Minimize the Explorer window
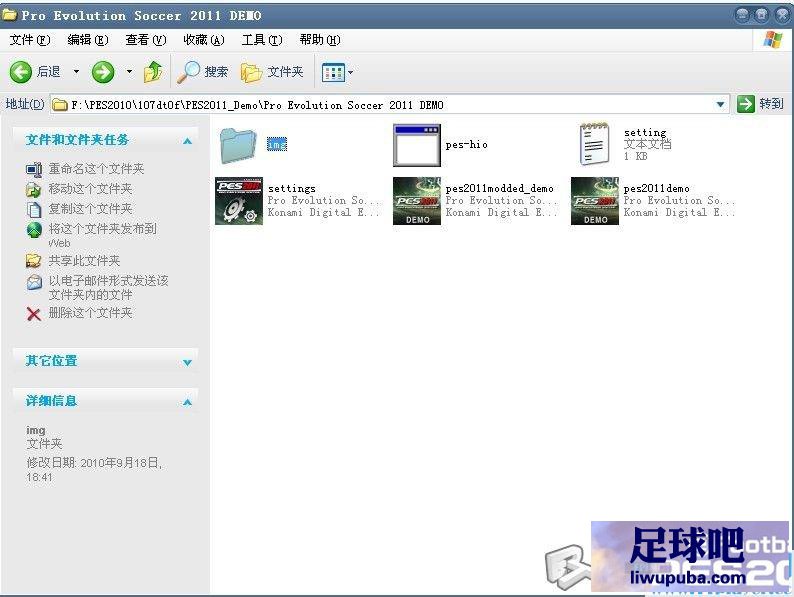This screenshot has height=597, width=794. tap(742, 15)
